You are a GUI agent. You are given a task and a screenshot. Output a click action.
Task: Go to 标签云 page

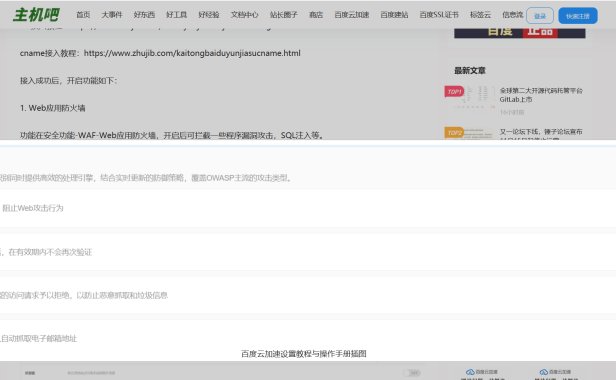[x=480, y=15]
